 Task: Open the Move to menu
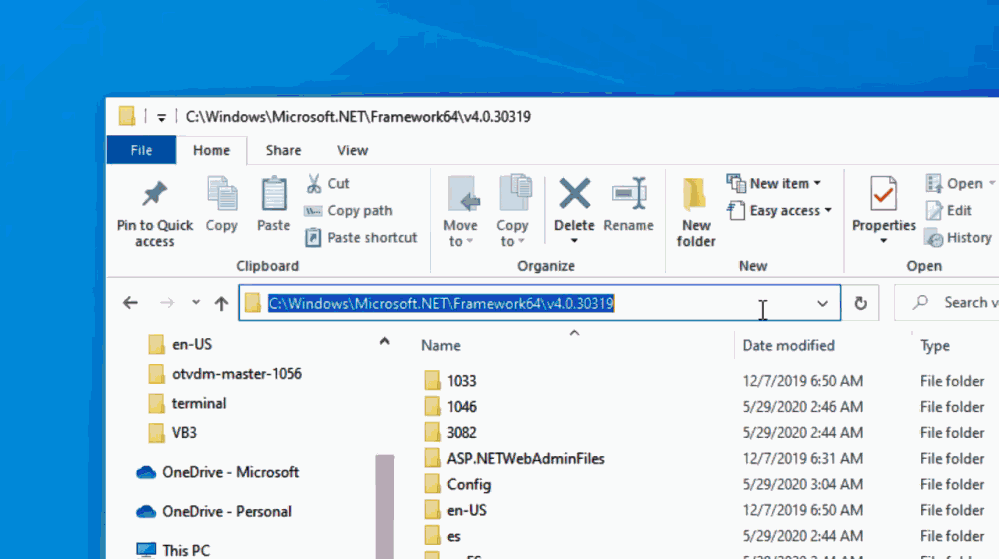(460, 212)
